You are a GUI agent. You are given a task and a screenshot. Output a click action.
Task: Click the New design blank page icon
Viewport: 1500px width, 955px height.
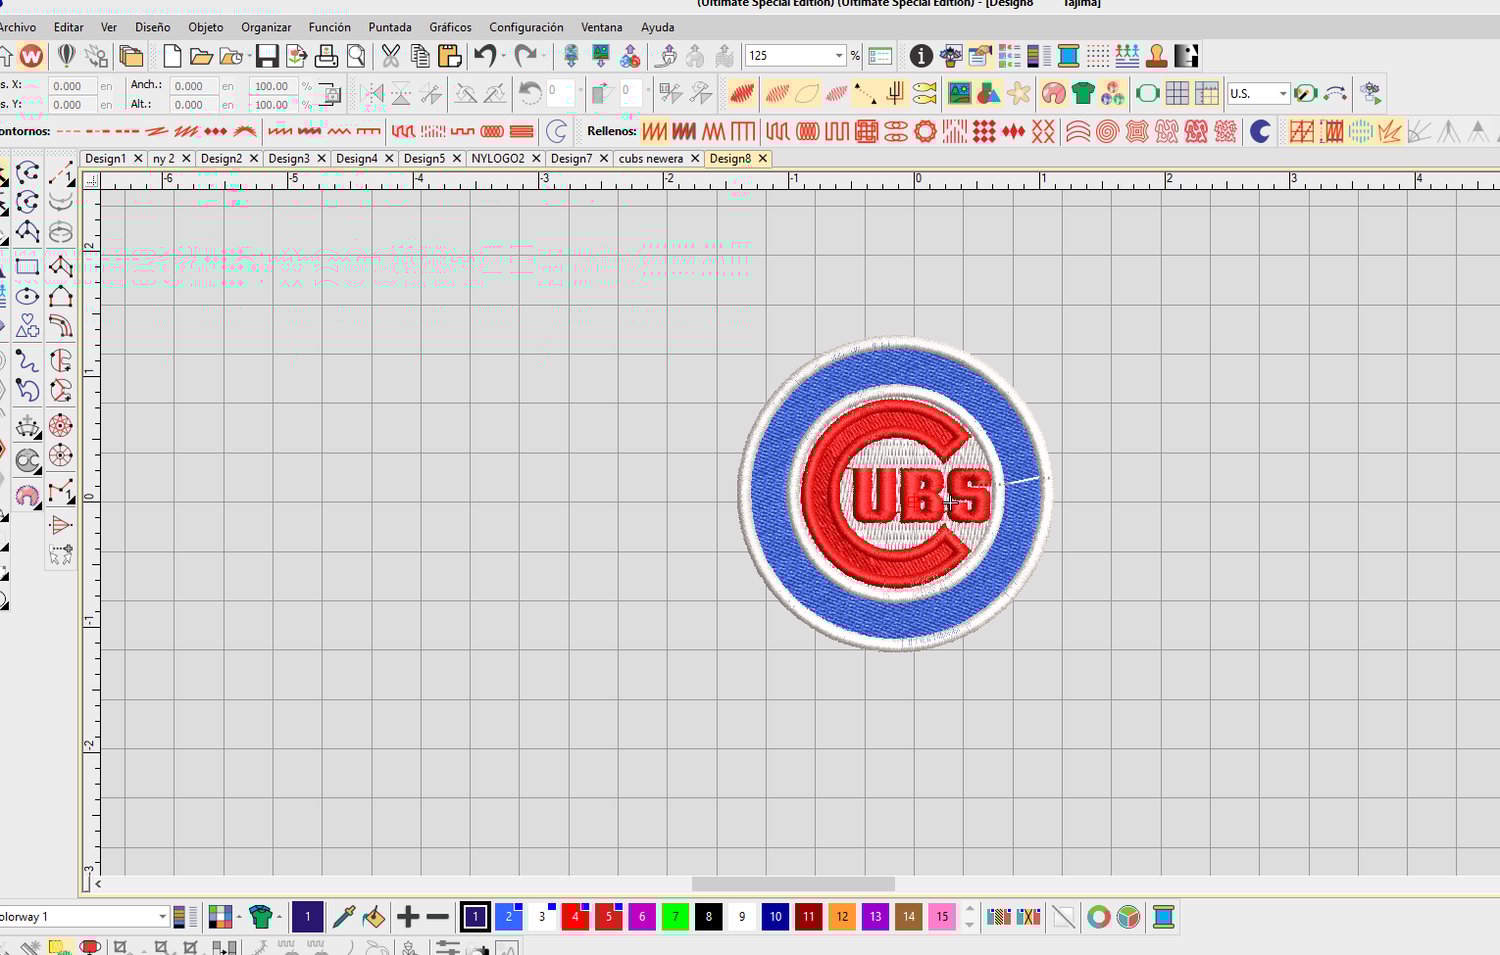click(172, 56)
